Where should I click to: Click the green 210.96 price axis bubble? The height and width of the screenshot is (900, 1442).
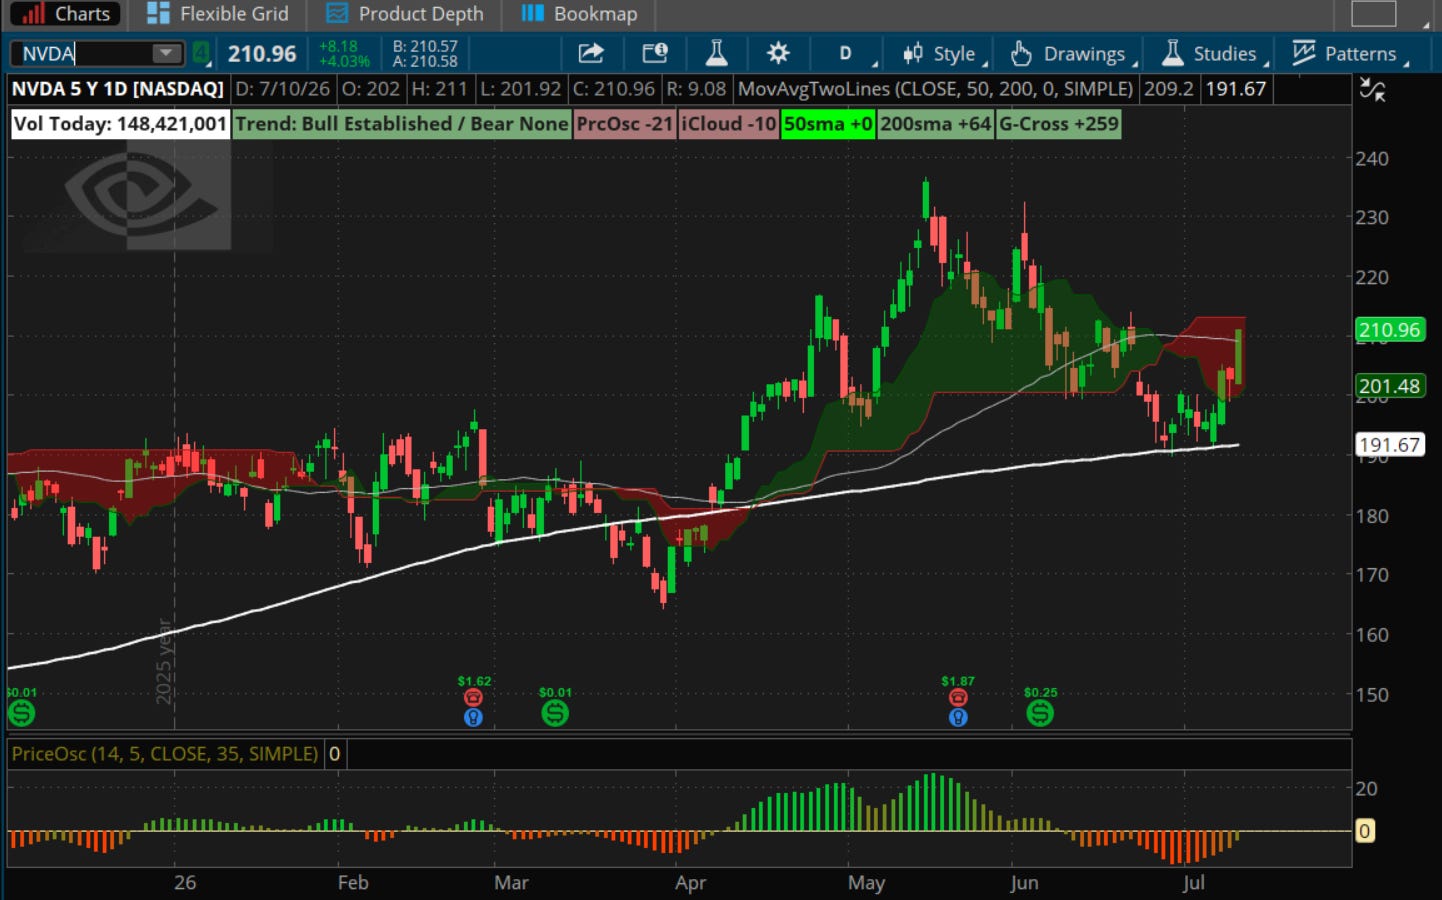[x=1389, y=330]
